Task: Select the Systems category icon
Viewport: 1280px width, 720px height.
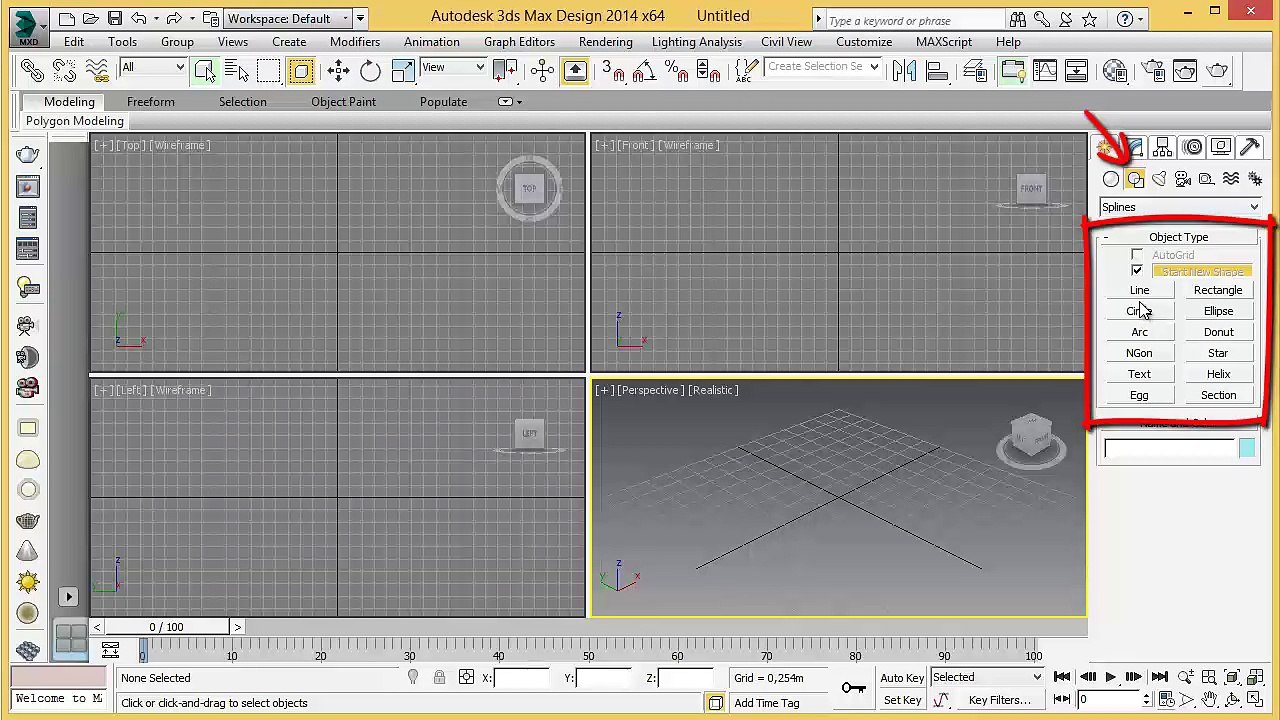Action: [1255, 179]
